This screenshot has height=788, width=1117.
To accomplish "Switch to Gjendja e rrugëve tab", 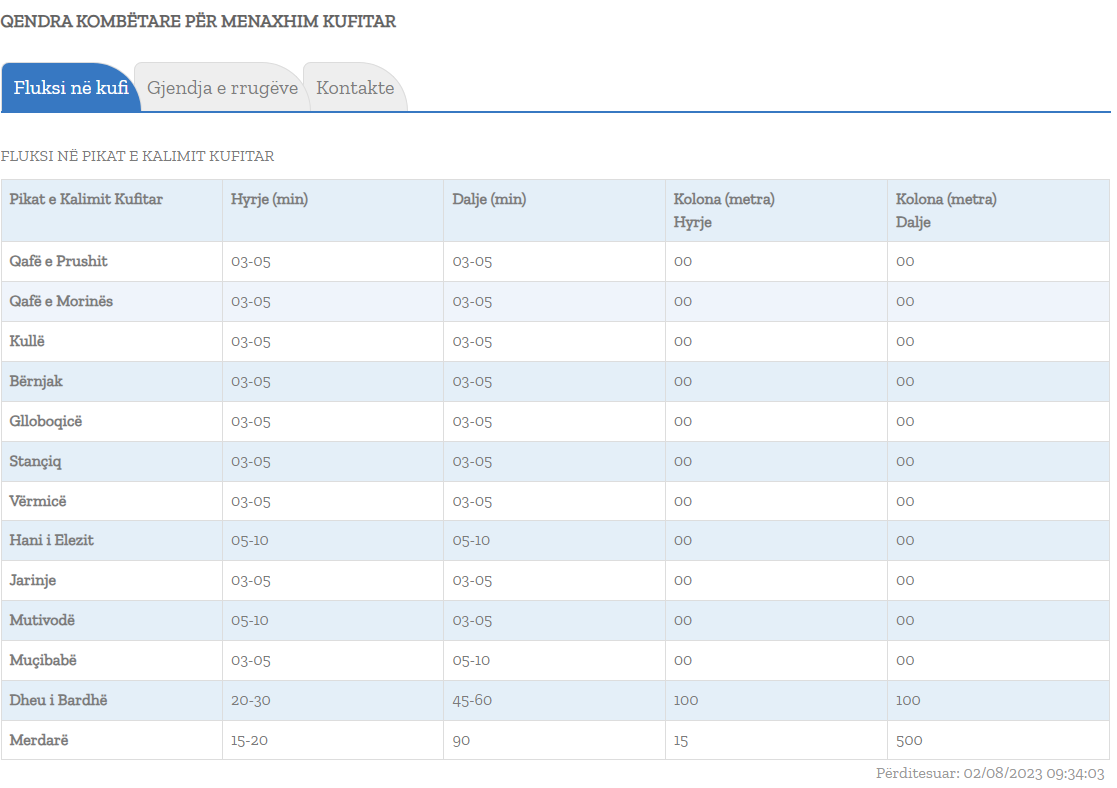I will (x=222, y=88).
